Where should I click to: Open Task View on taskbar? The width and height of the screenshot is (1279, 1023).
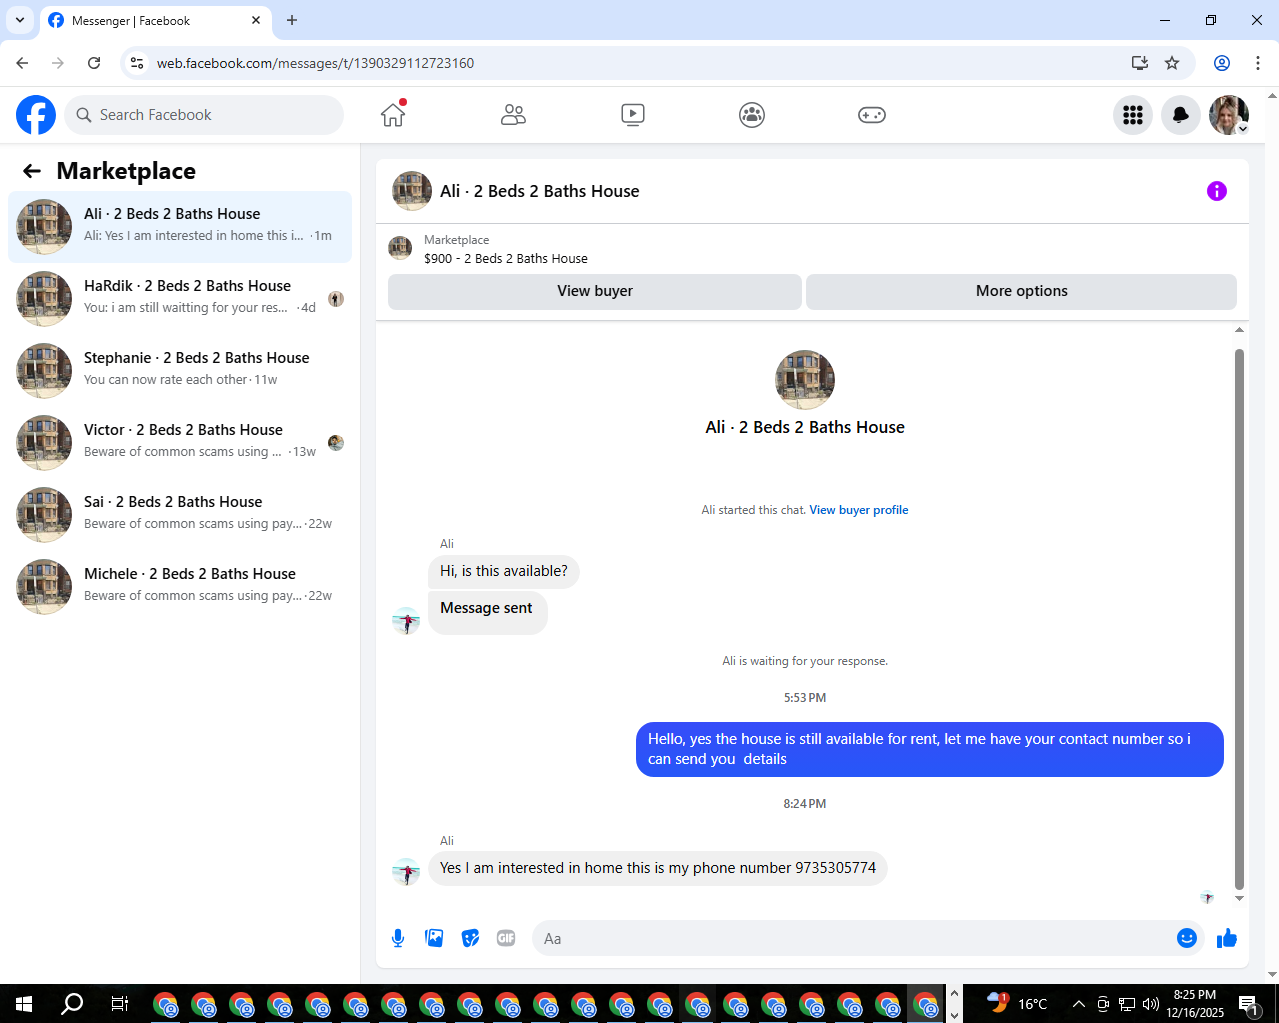pyautogui.click(x=120, y=1003)
